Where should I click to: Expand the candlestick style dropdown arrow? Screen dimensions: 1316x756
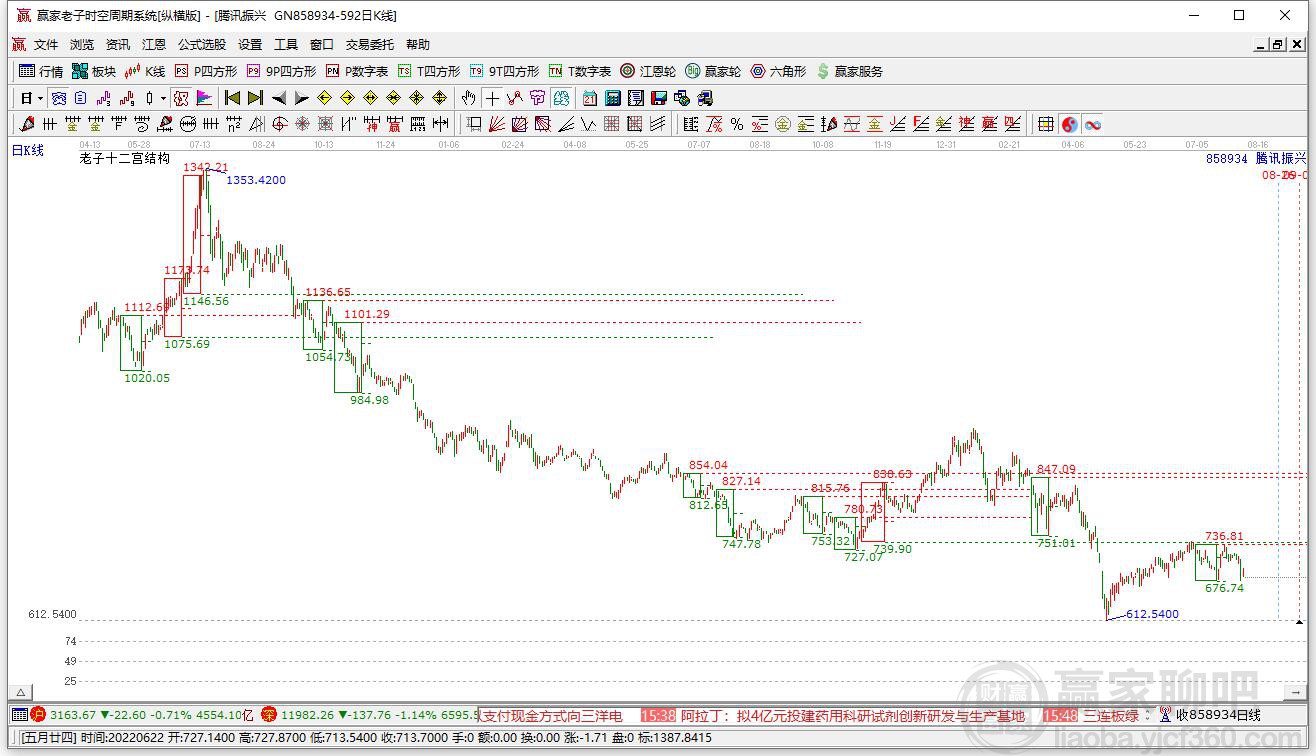coord(163,98)
